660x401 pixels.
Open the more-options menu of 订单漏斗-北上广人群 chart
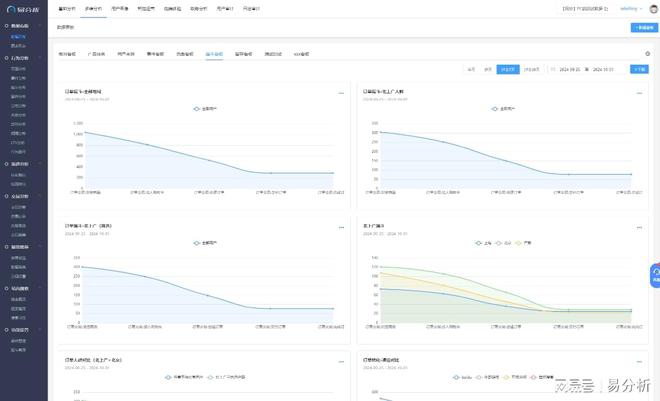click(639, 93)
